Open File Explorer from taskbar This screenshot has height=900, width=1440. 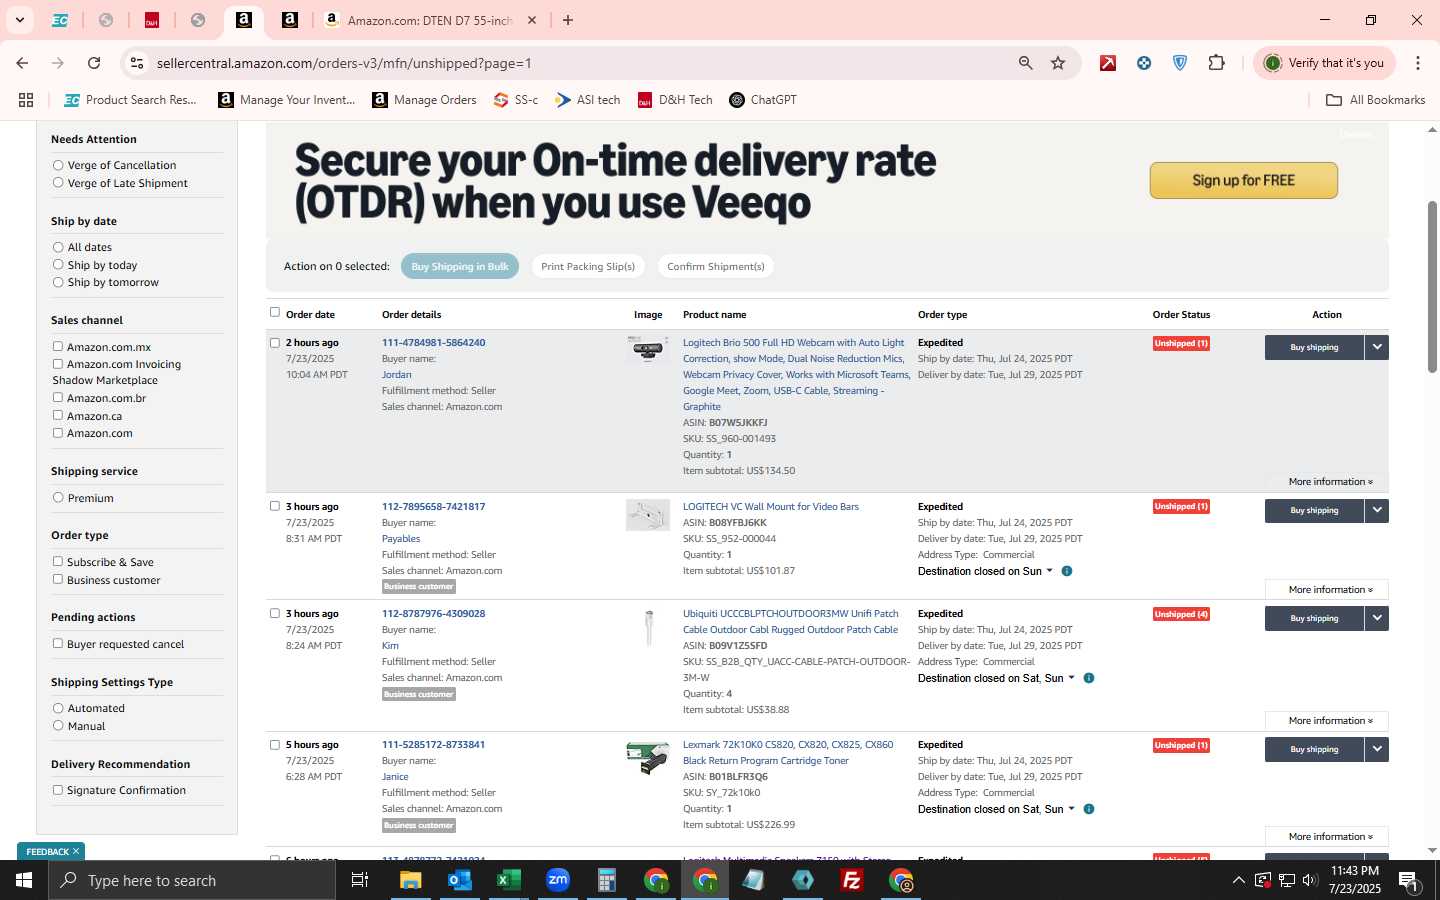click(x=410, y=880)
